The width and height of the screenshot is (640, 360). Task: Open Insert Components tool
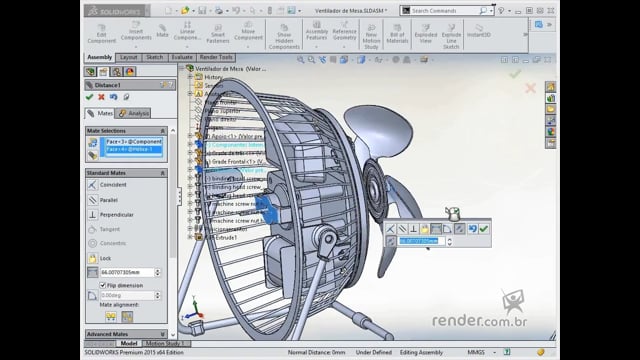[x=136, y=32]
